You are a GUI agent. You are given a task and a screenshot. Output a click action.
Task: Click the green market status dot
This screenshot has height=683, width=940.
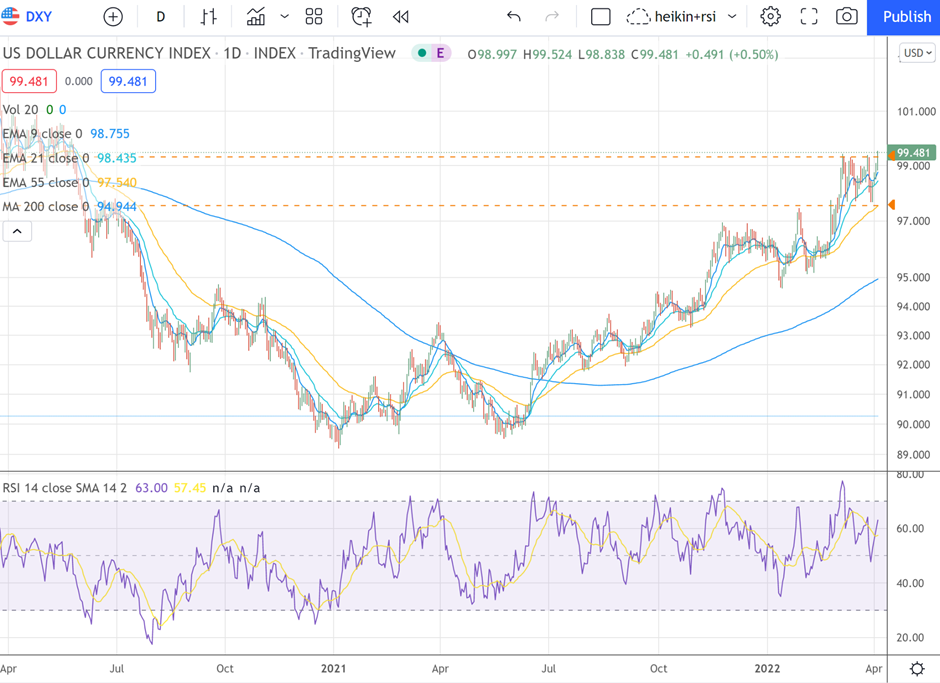(422, 54)
